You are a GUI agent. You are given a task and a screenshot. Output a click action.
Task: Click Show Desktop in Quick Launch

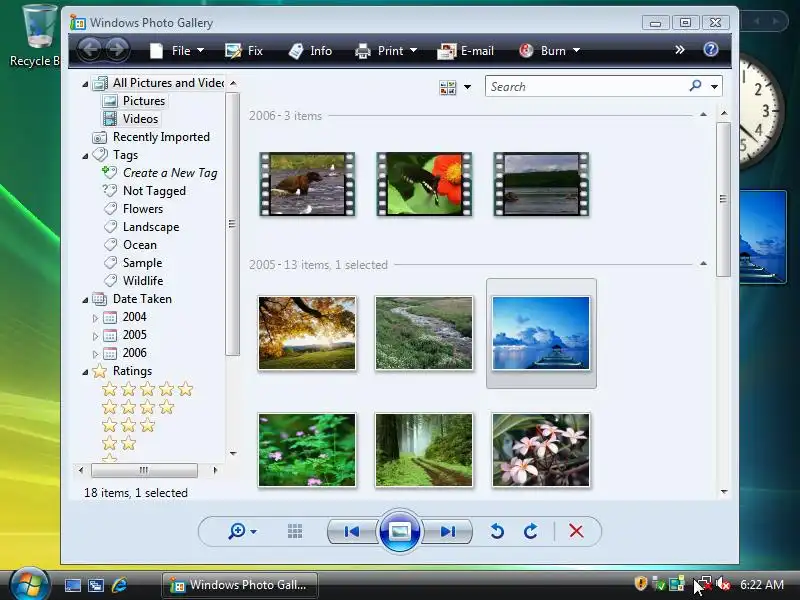pyautogui.click(x=72, y=585)
